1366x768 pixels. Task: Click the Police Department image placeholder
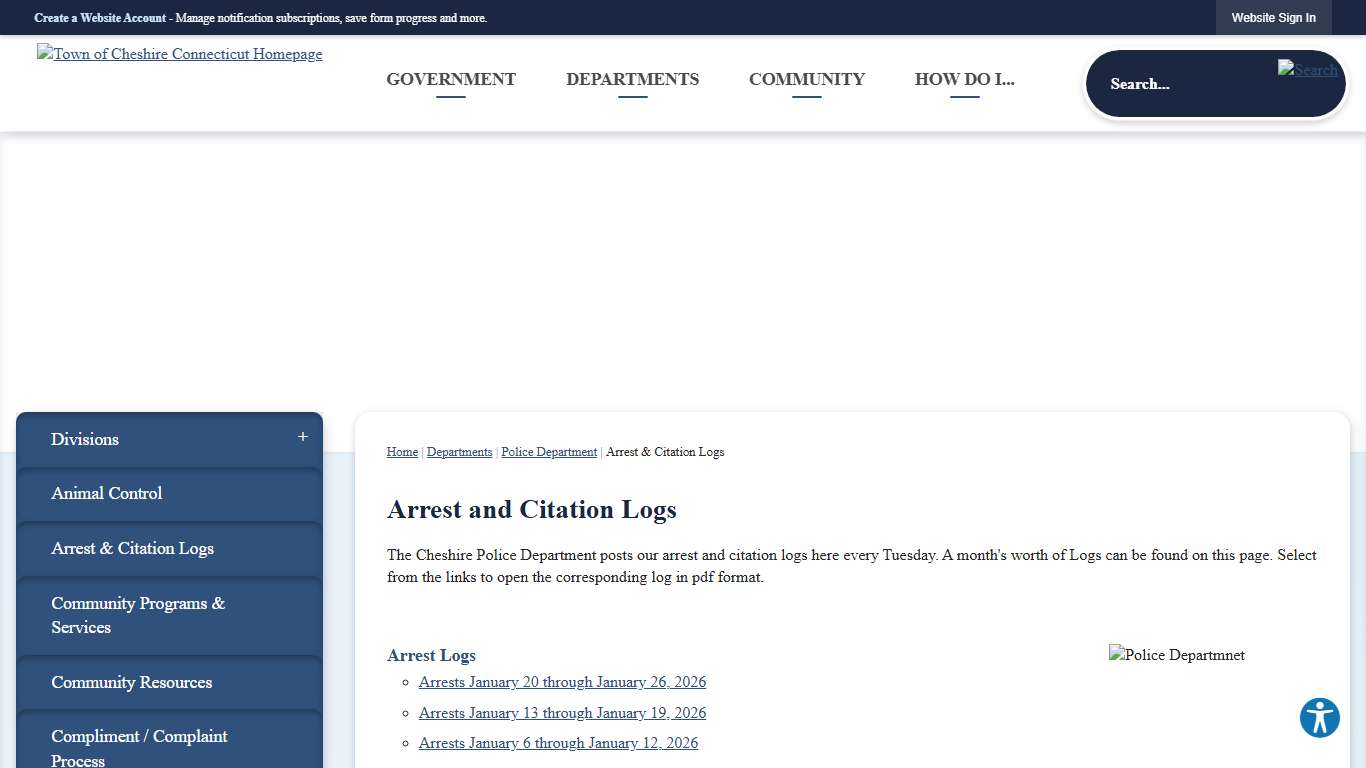[x=1177, y=655]
